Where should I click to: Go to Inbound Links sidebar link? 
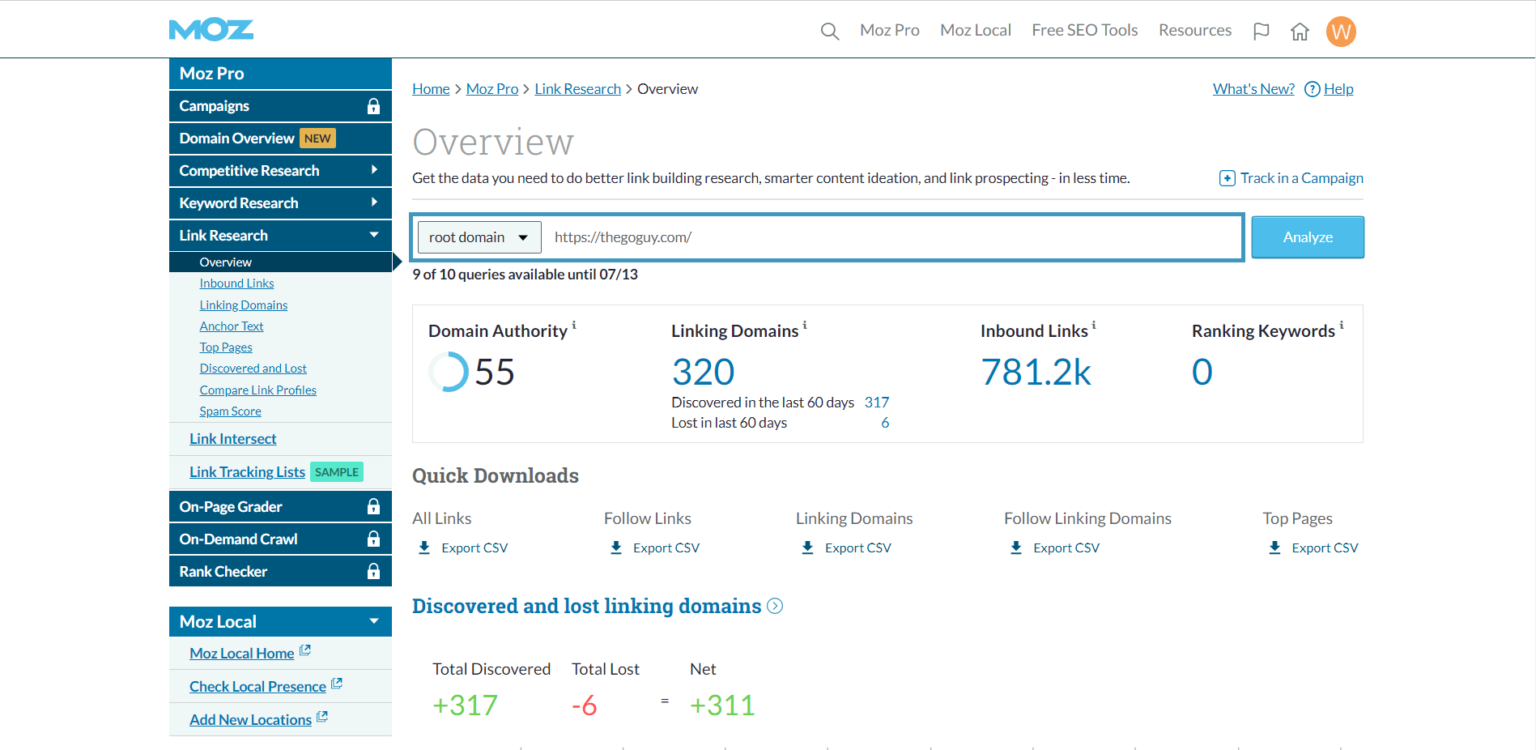pyautogui.click(x=237, y=283)
